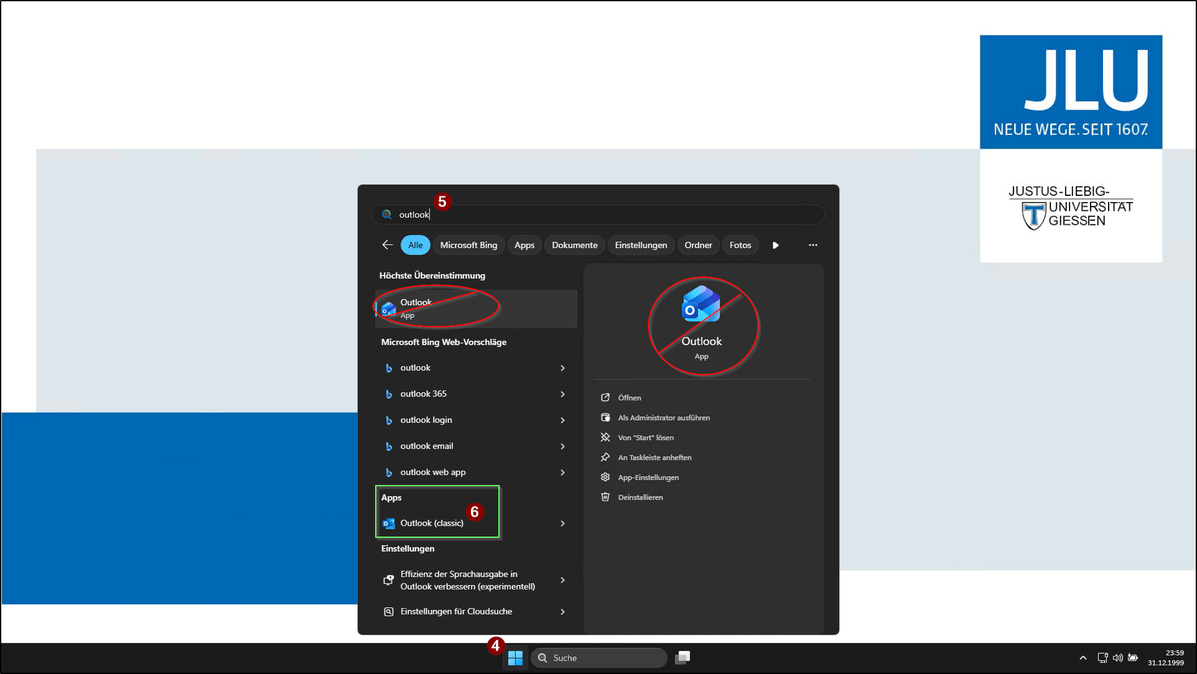
Task: Expand Einstellungen für Cloudsuche chevron
Action: click(563, 611)
